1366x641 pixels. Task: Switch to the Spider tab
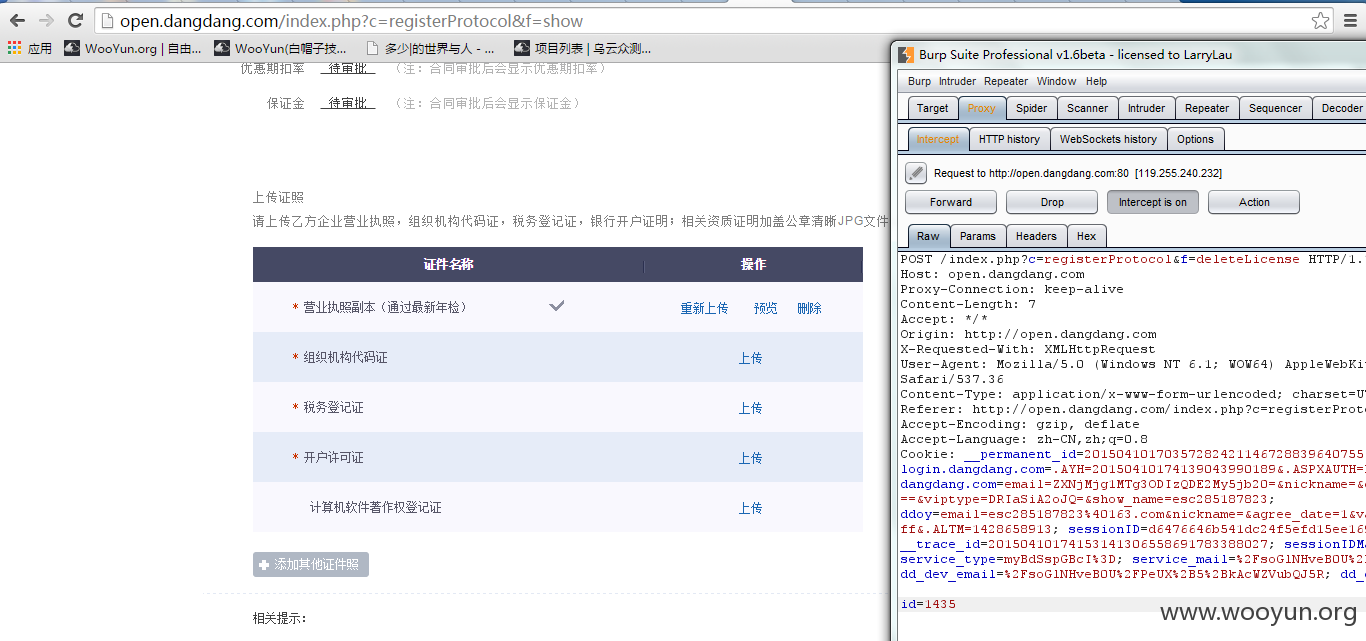coord(1031,108)
